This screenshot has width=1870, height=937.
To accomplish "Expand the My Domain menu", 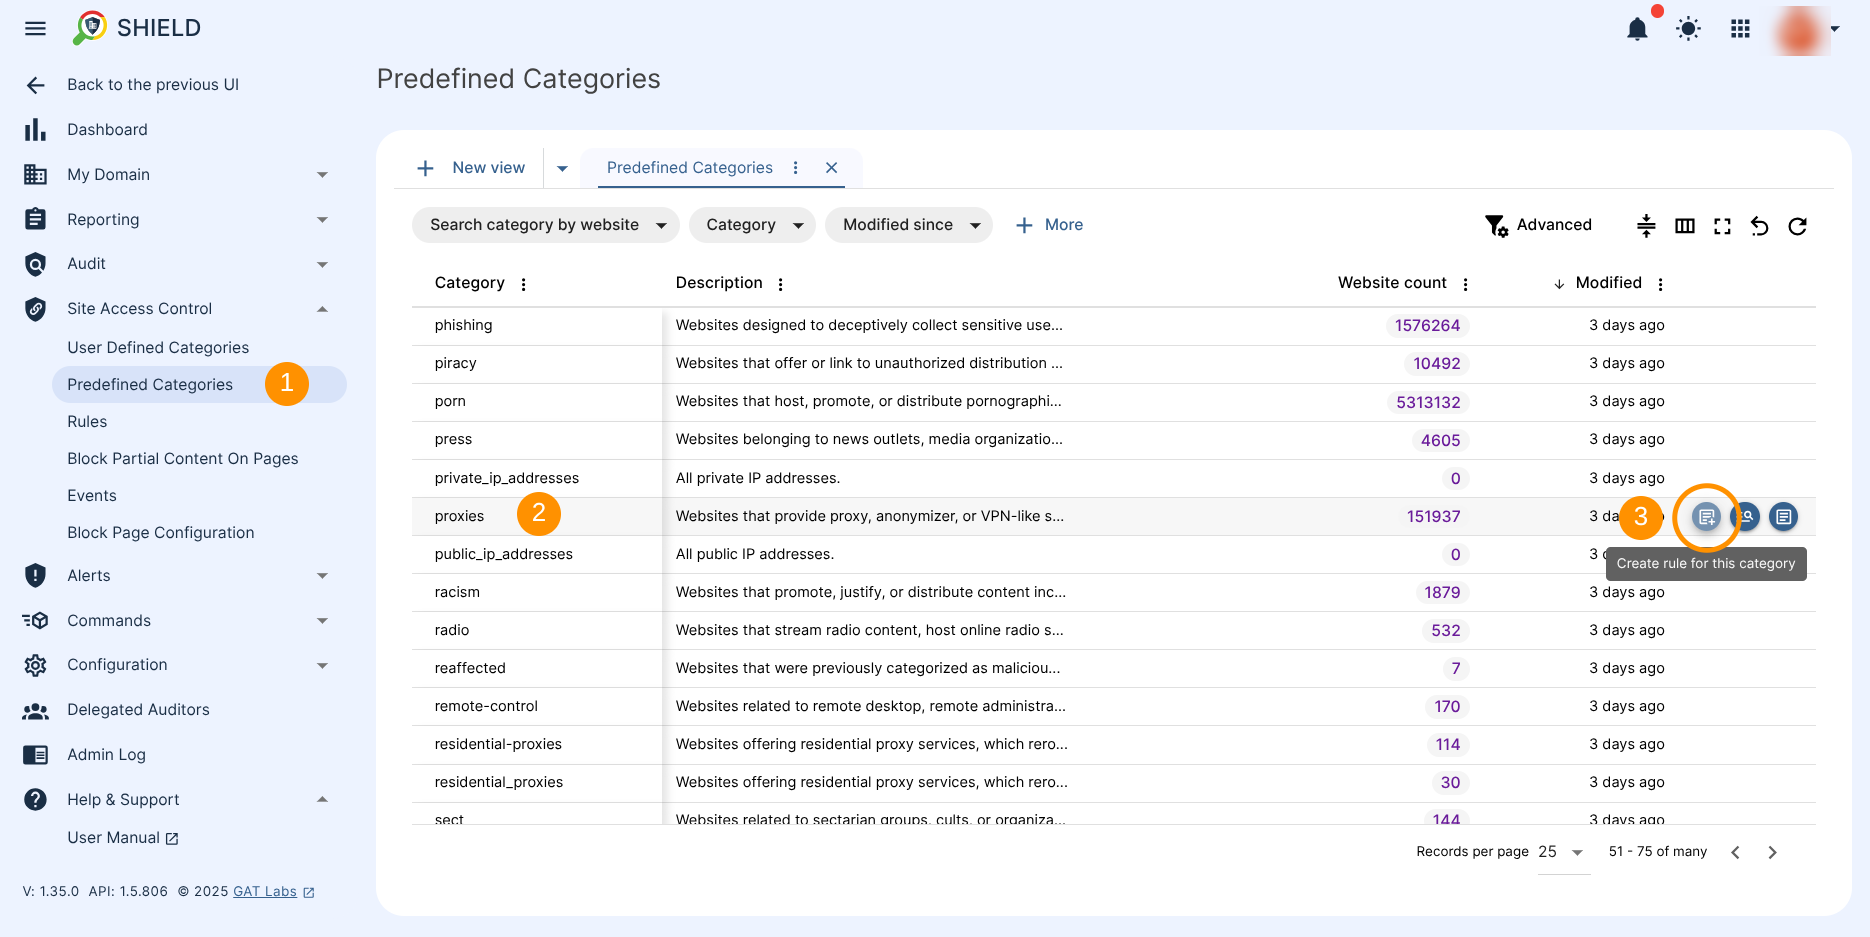I will (x=322, y=175).
